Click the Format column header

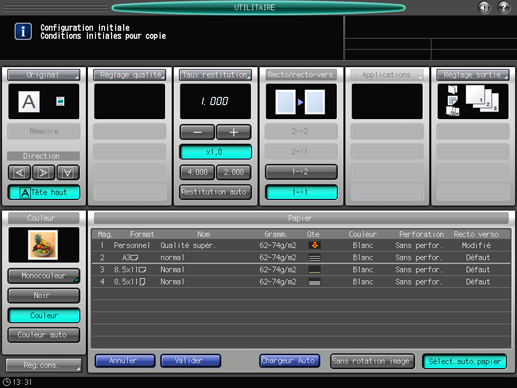[x=142, y=234]
